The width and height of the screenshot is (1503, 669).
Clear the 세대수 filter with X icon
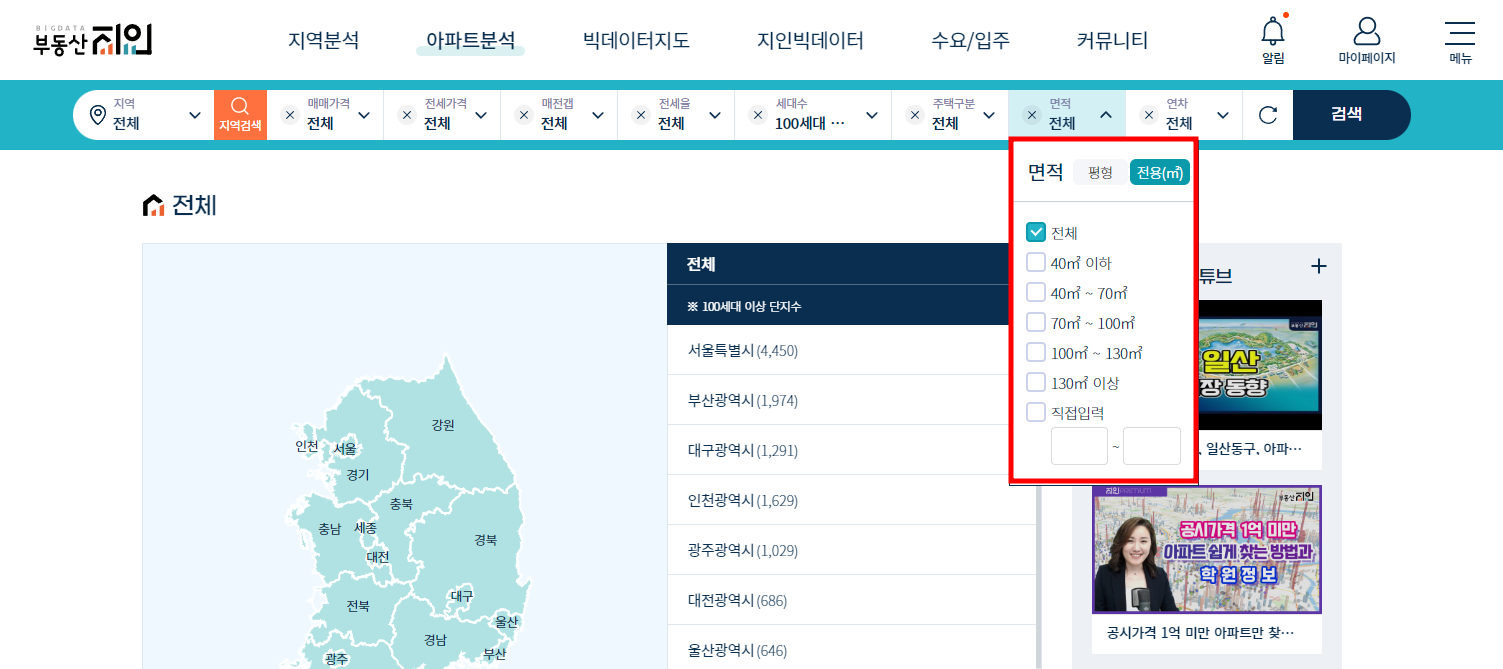pos(758,115)
